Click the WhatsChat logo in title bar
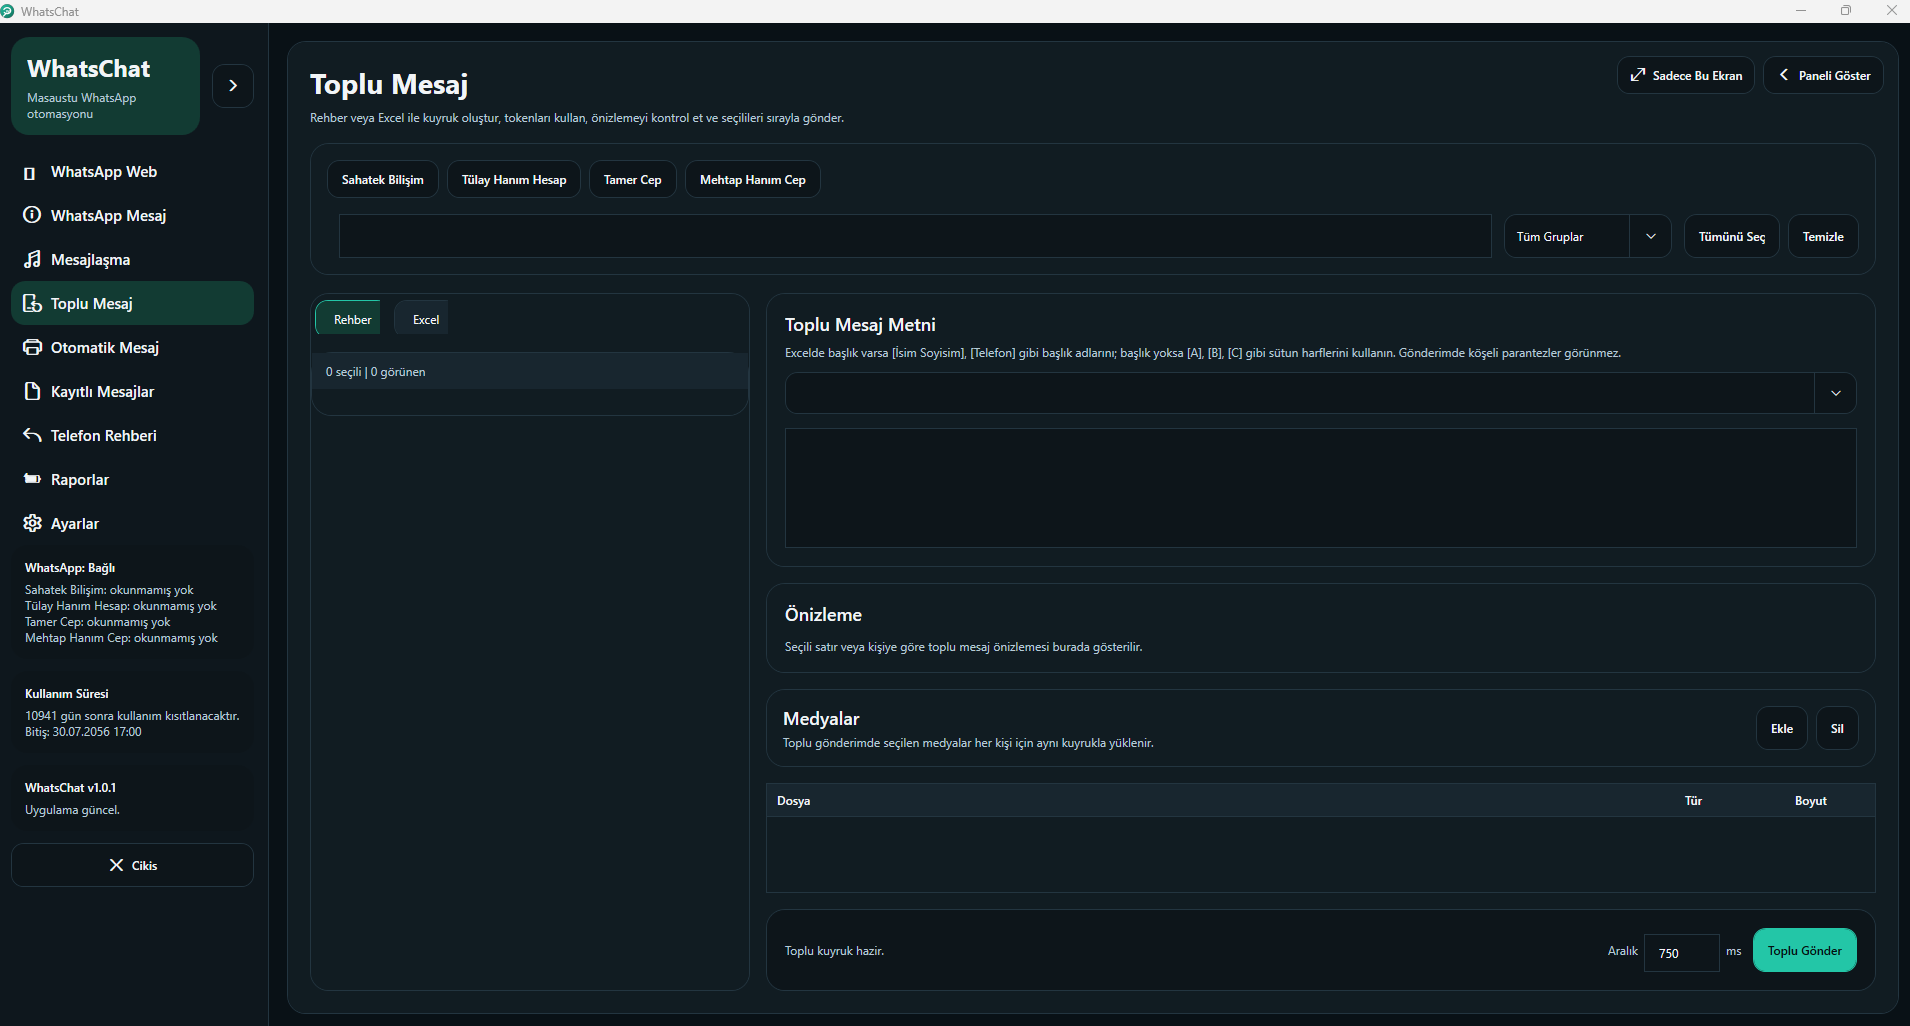 pos(7,11)
